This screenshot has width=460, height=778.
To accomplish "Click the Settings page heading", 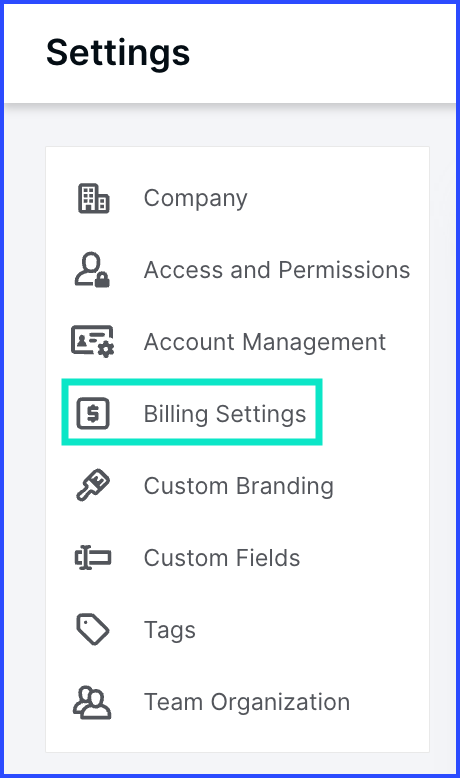I will pos(118,53).
